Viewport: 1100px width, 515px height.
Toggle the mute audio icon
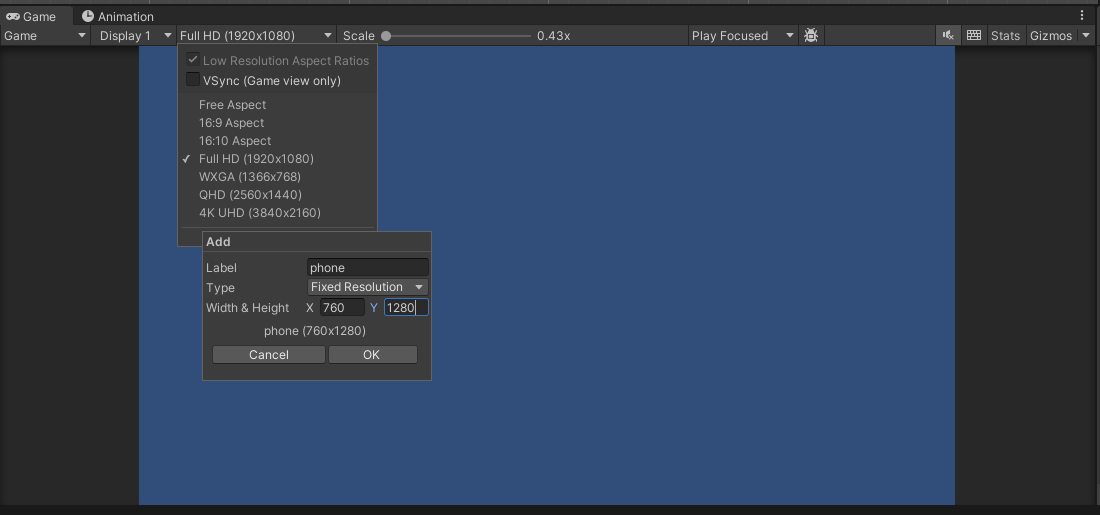[948, 35]
